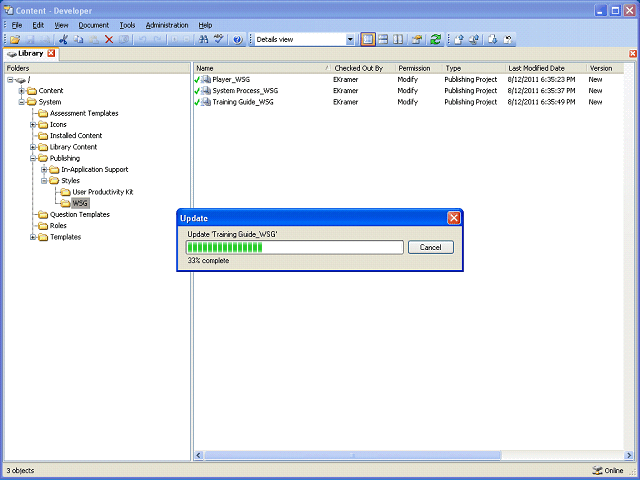Click the red X Delete icon
Image resolution: width=640 pixels, height=480 pixels.
click(109, 40)
